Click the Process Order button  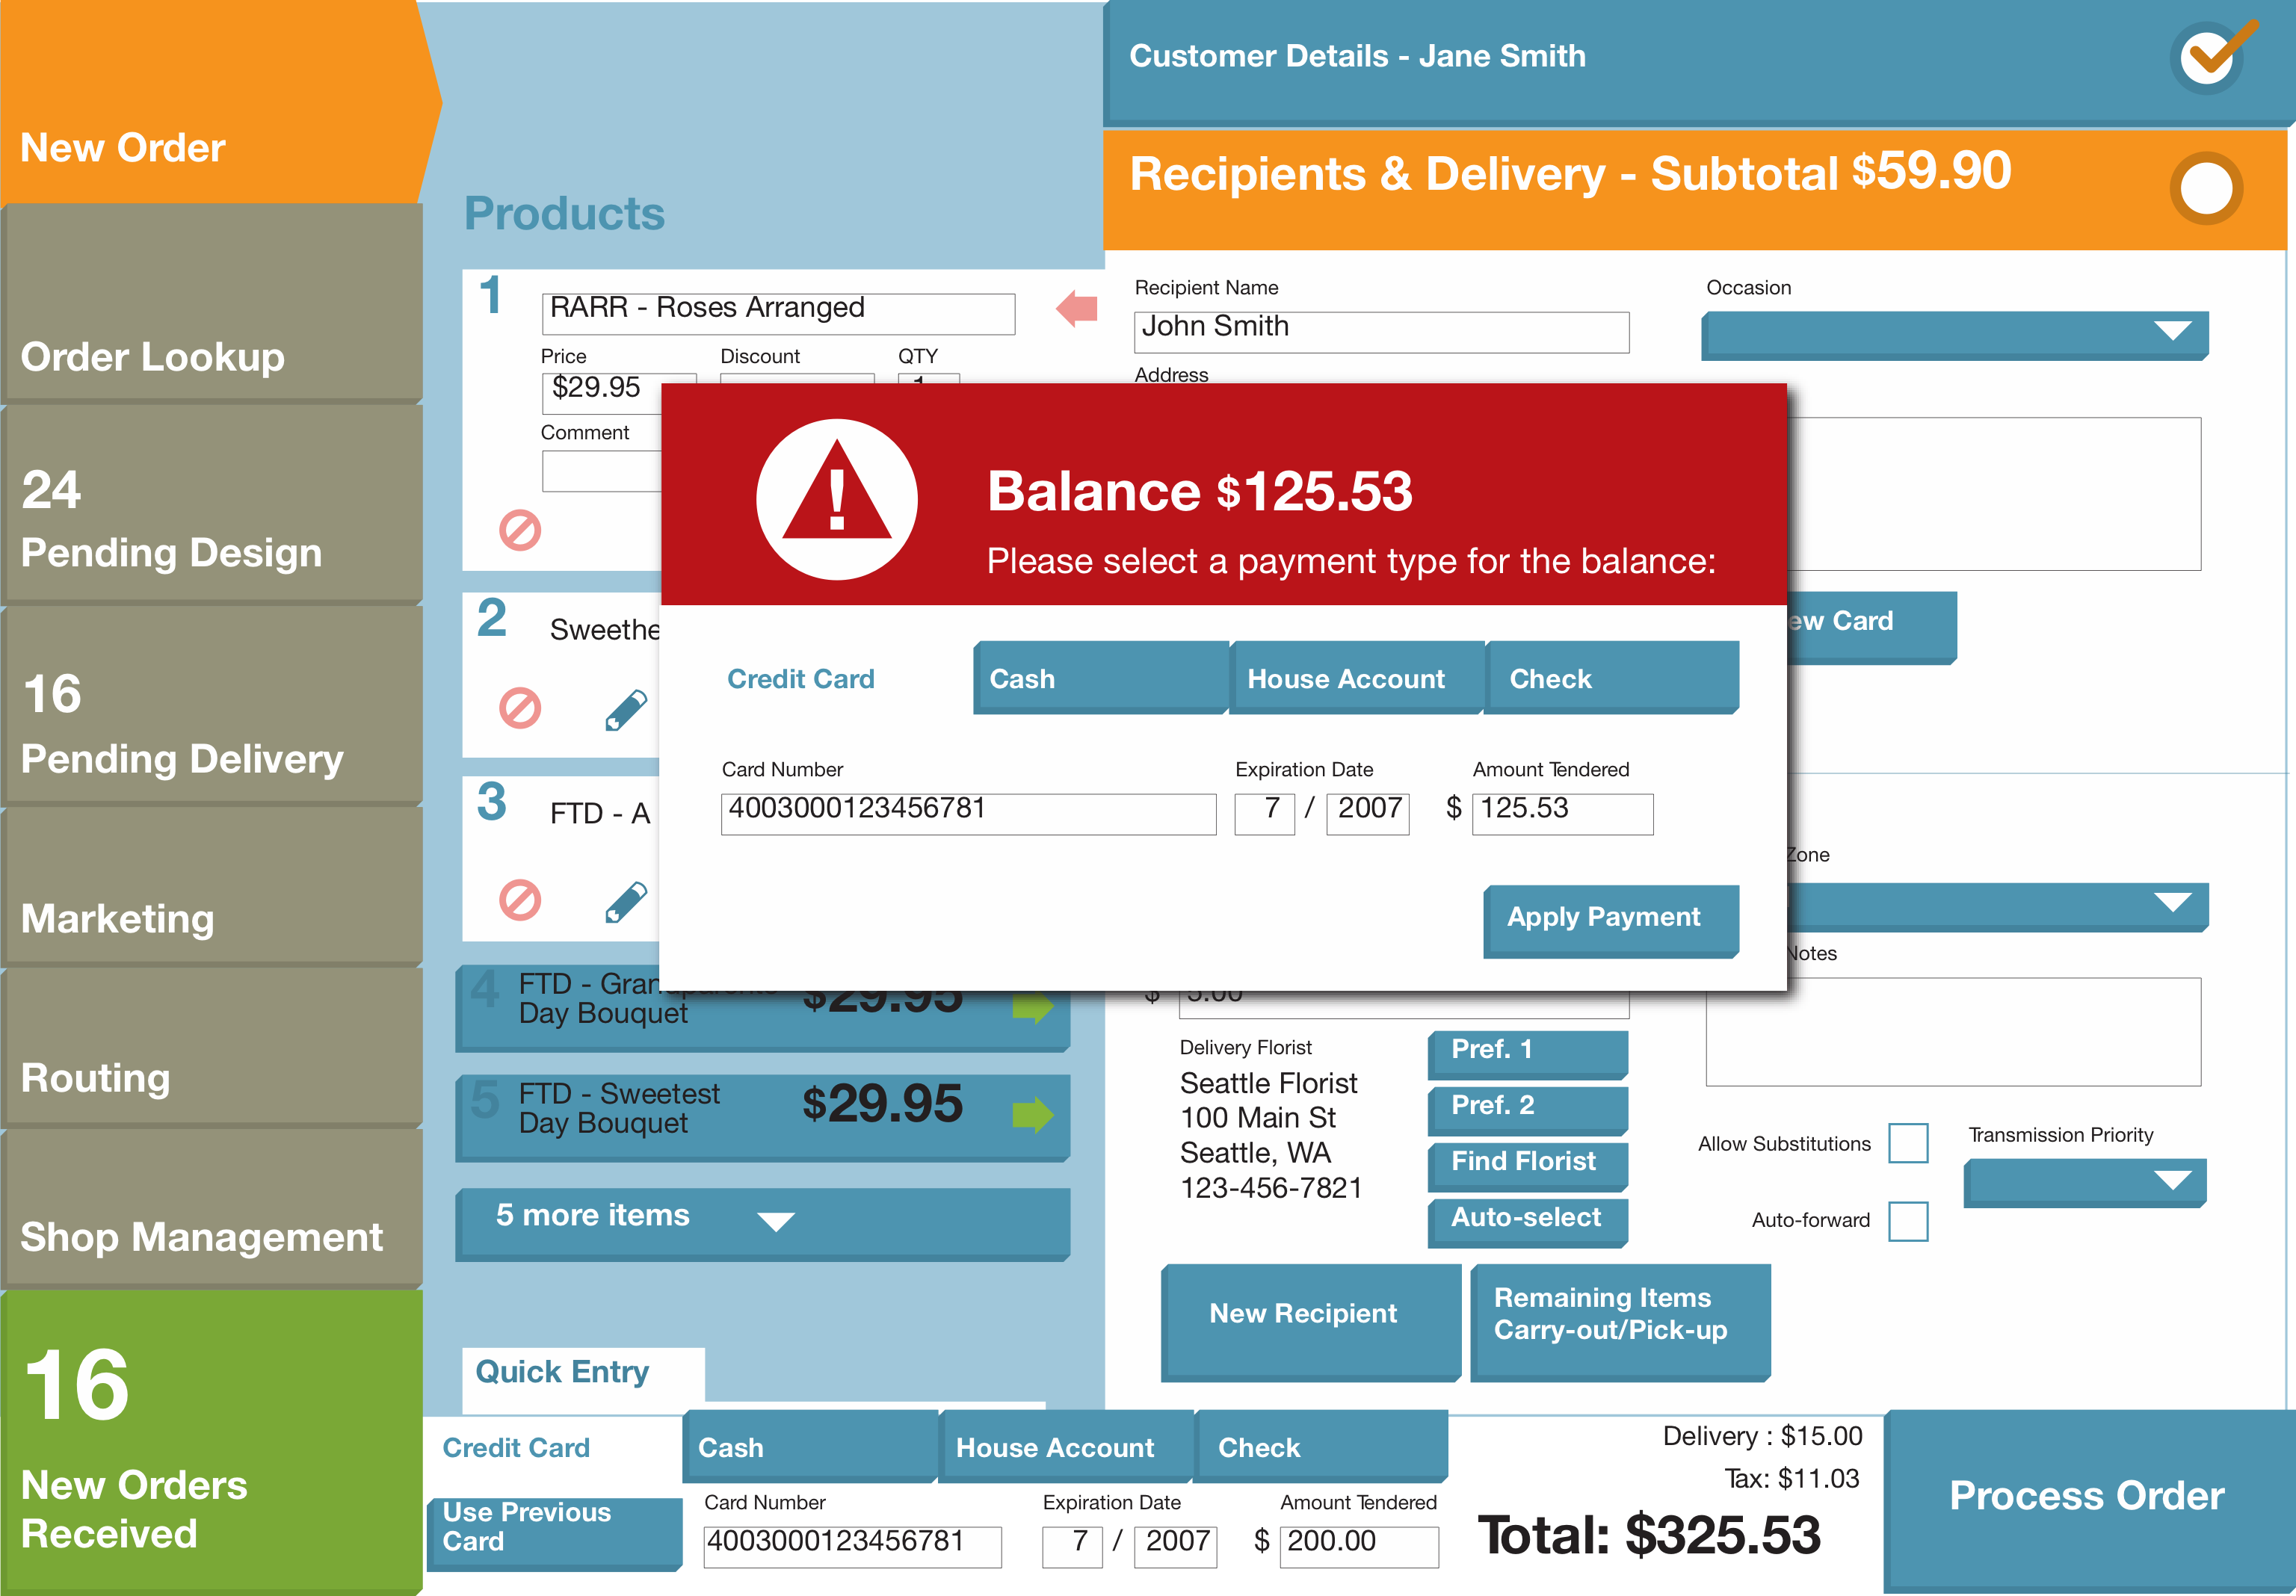pyautogui.click(x=2086, y=1496)
